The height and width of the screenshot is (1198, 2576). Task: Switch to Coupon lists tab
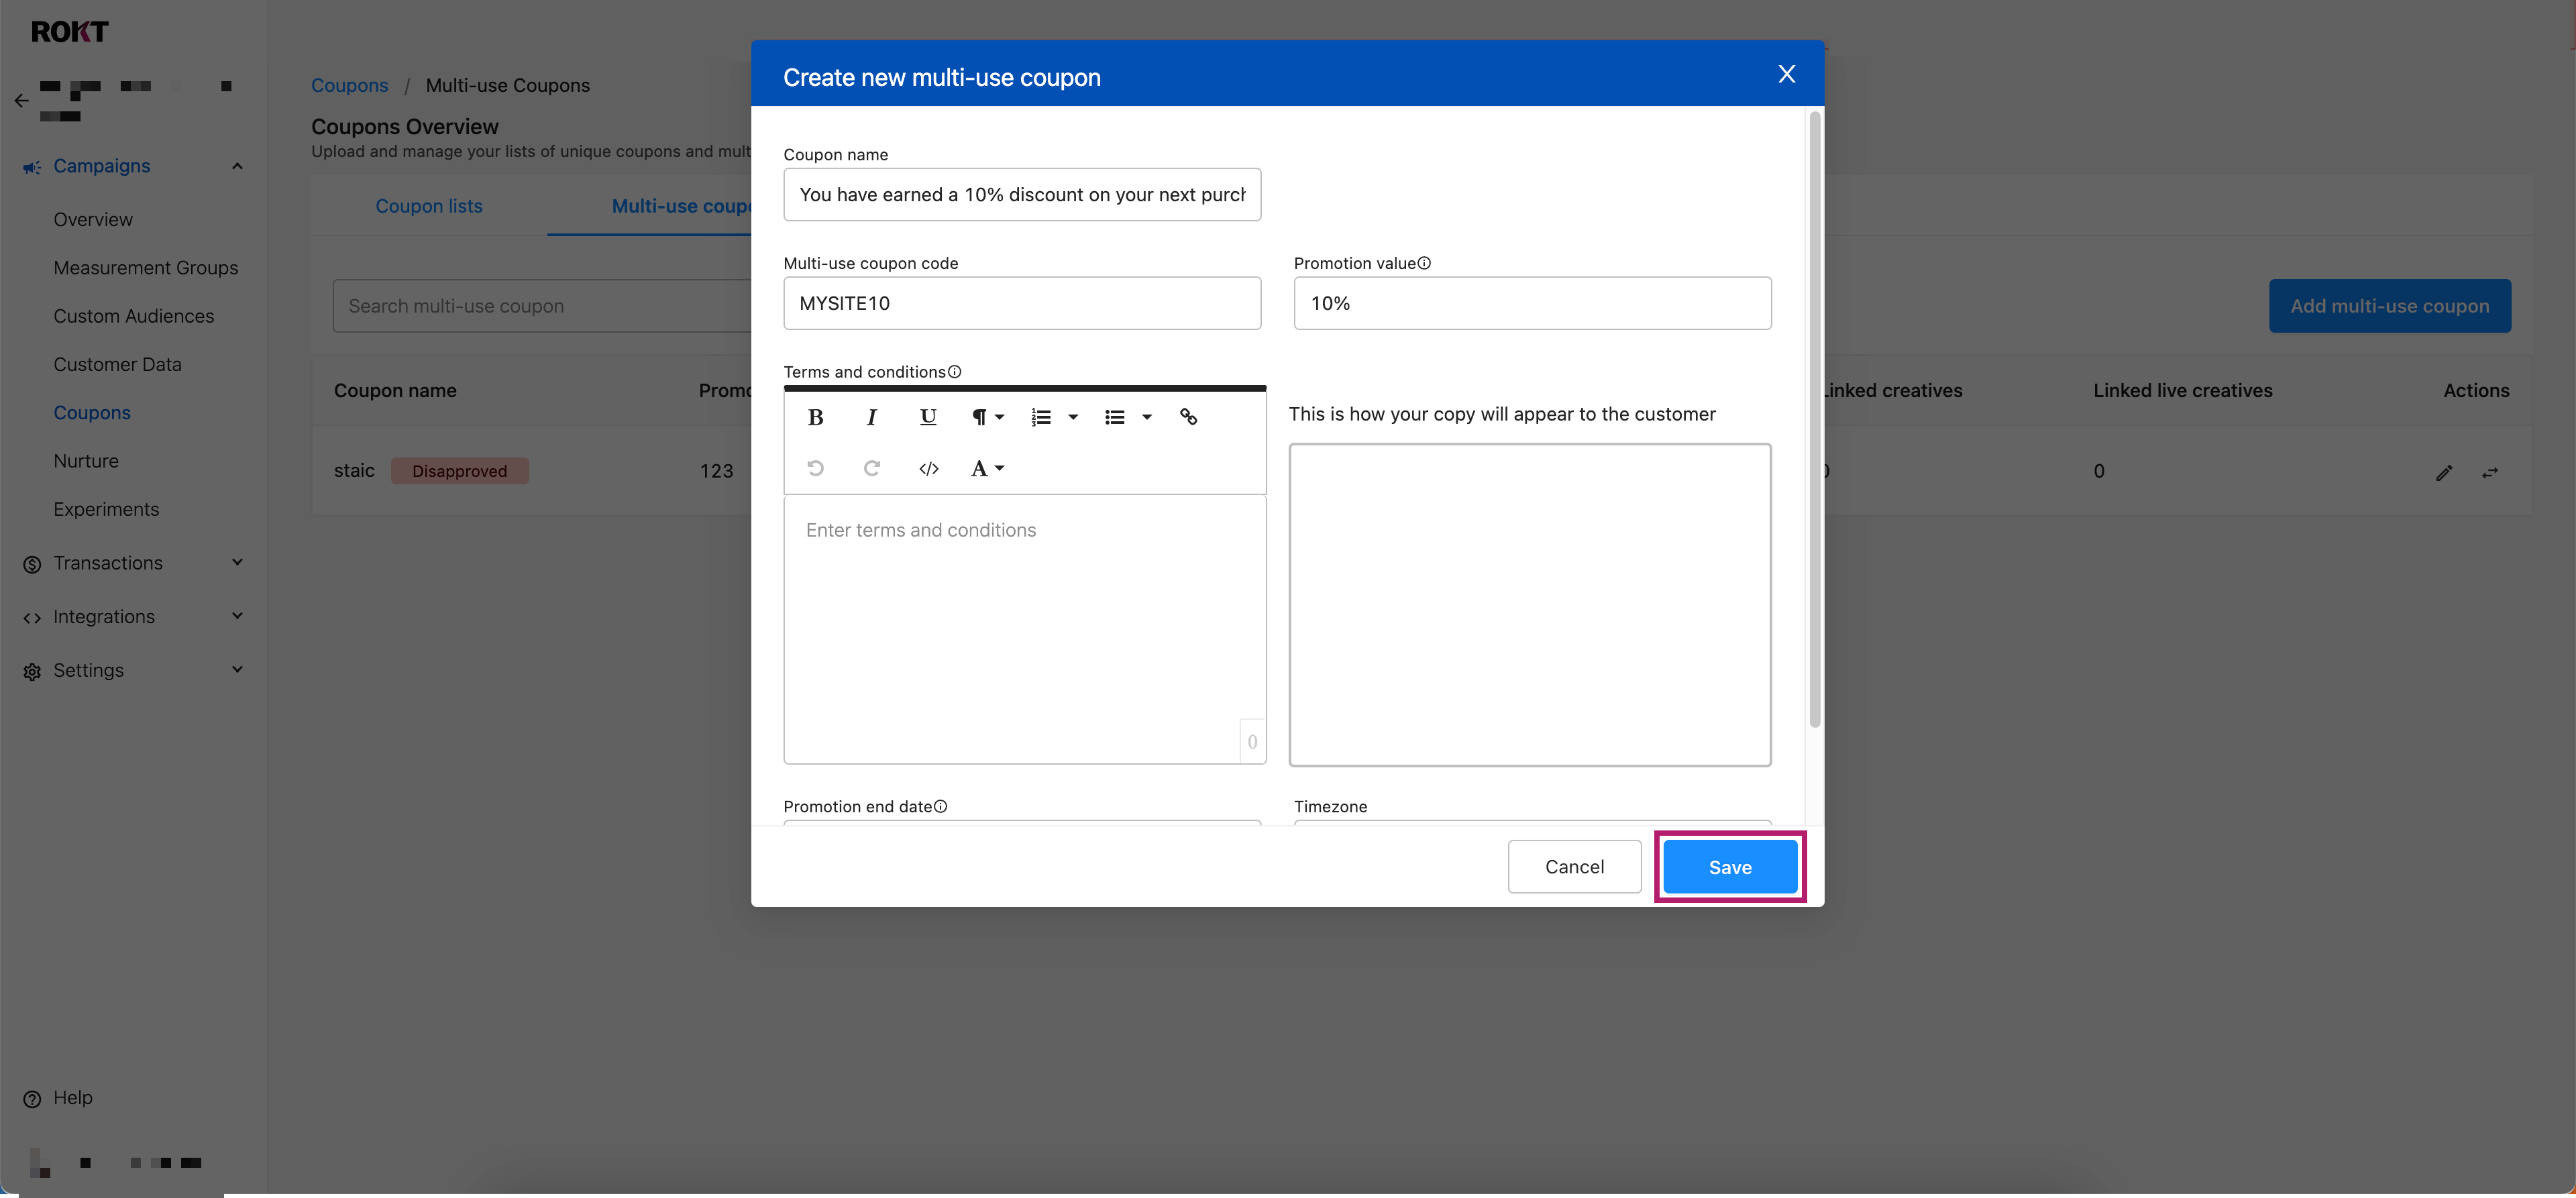[429, 206]
